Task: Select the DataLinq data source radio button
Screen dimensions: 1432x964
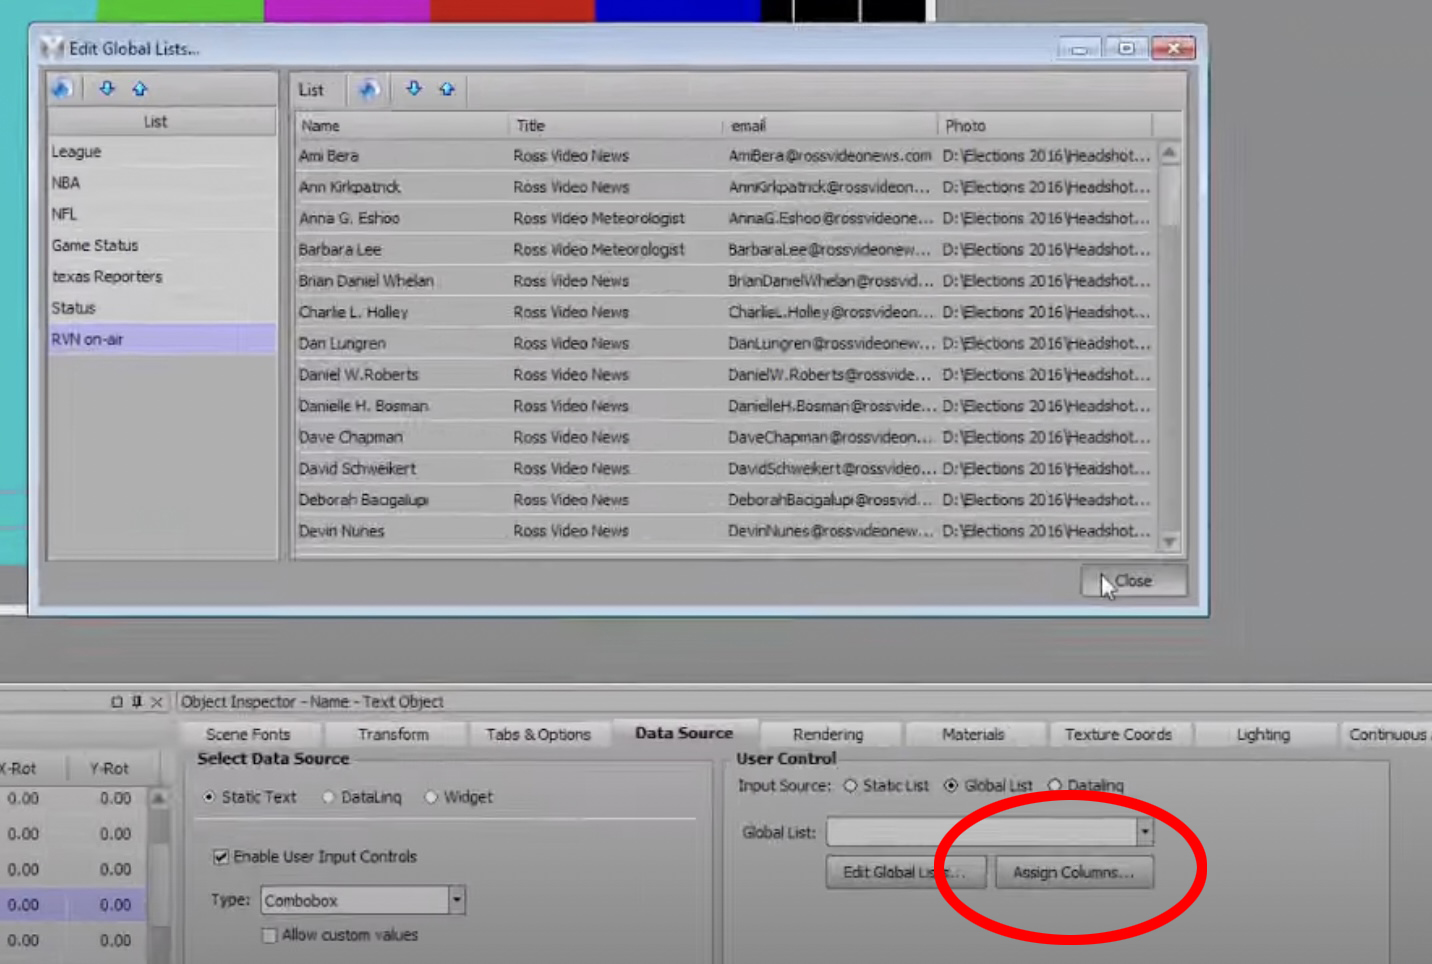Action: pos(328,797)
